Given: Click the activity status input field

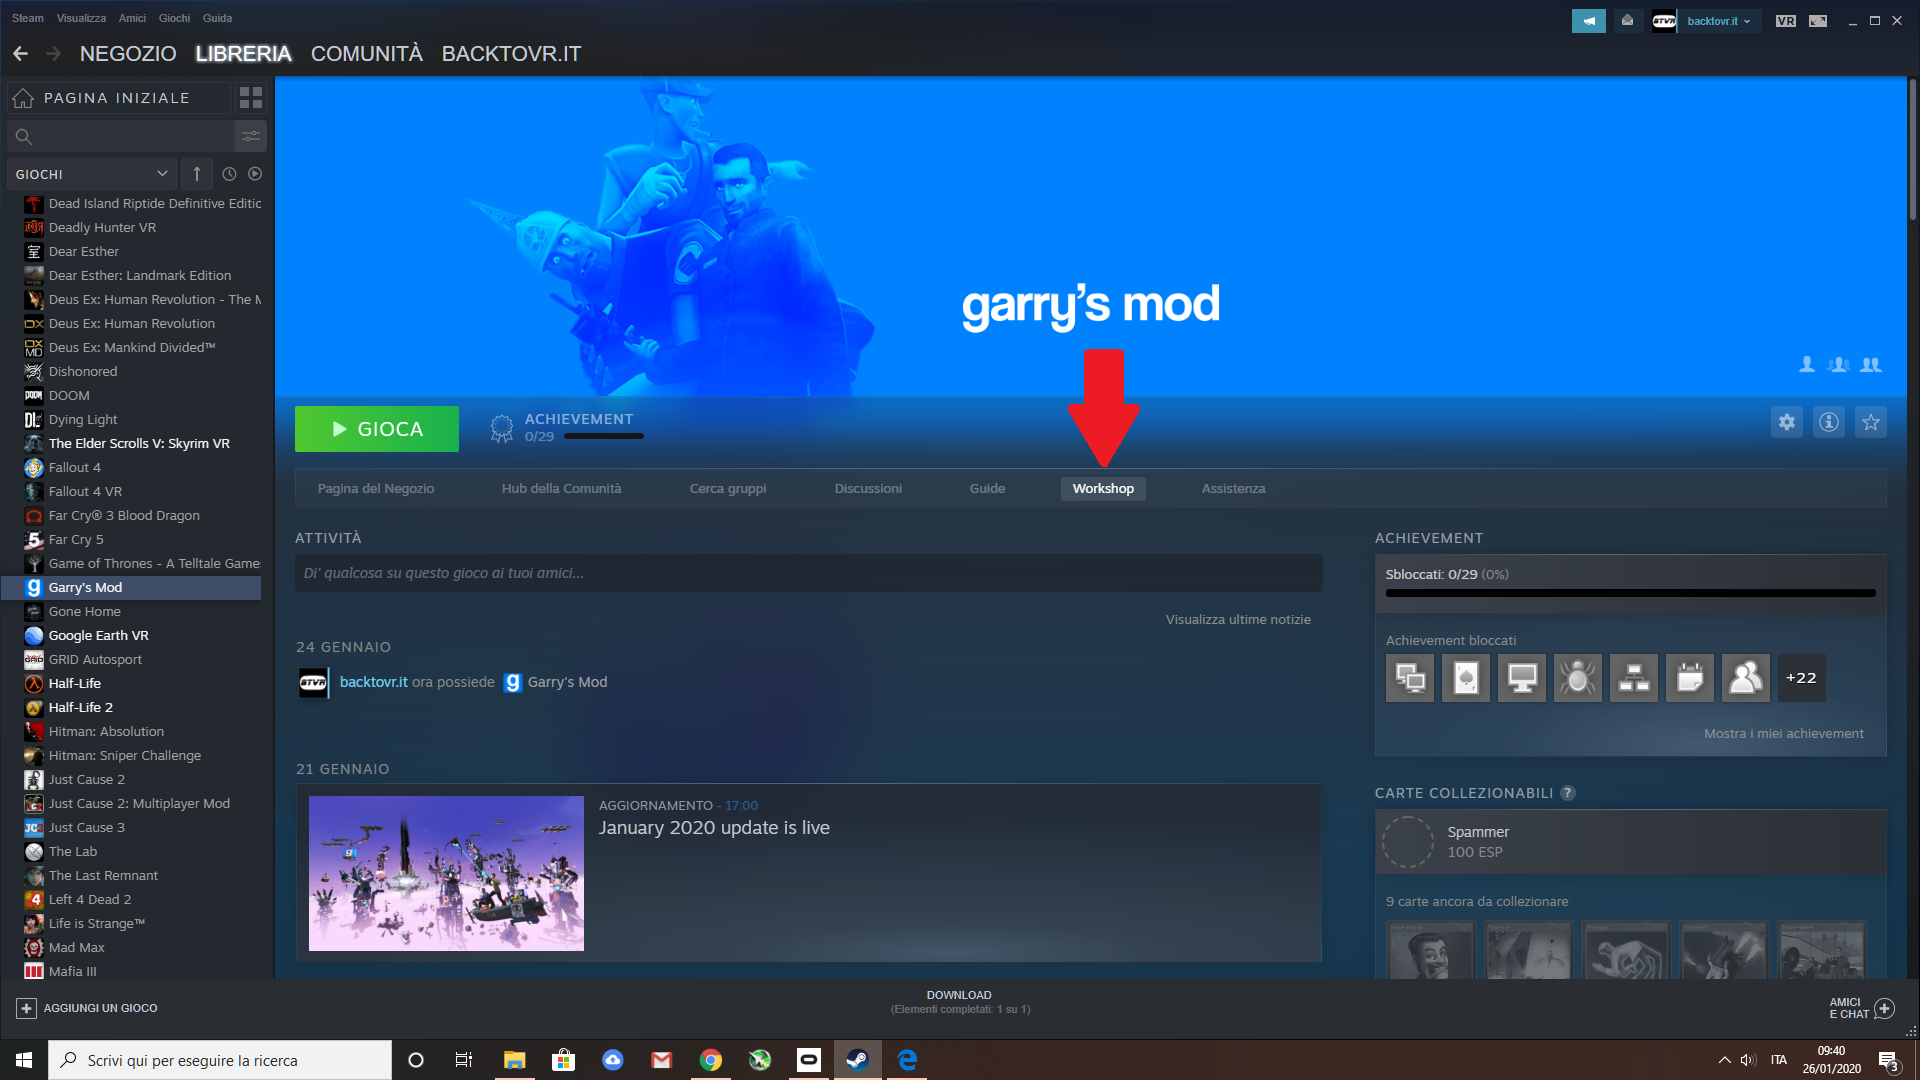Looking at the screenshot, I should pyautogui.click(x=808, y=573).
